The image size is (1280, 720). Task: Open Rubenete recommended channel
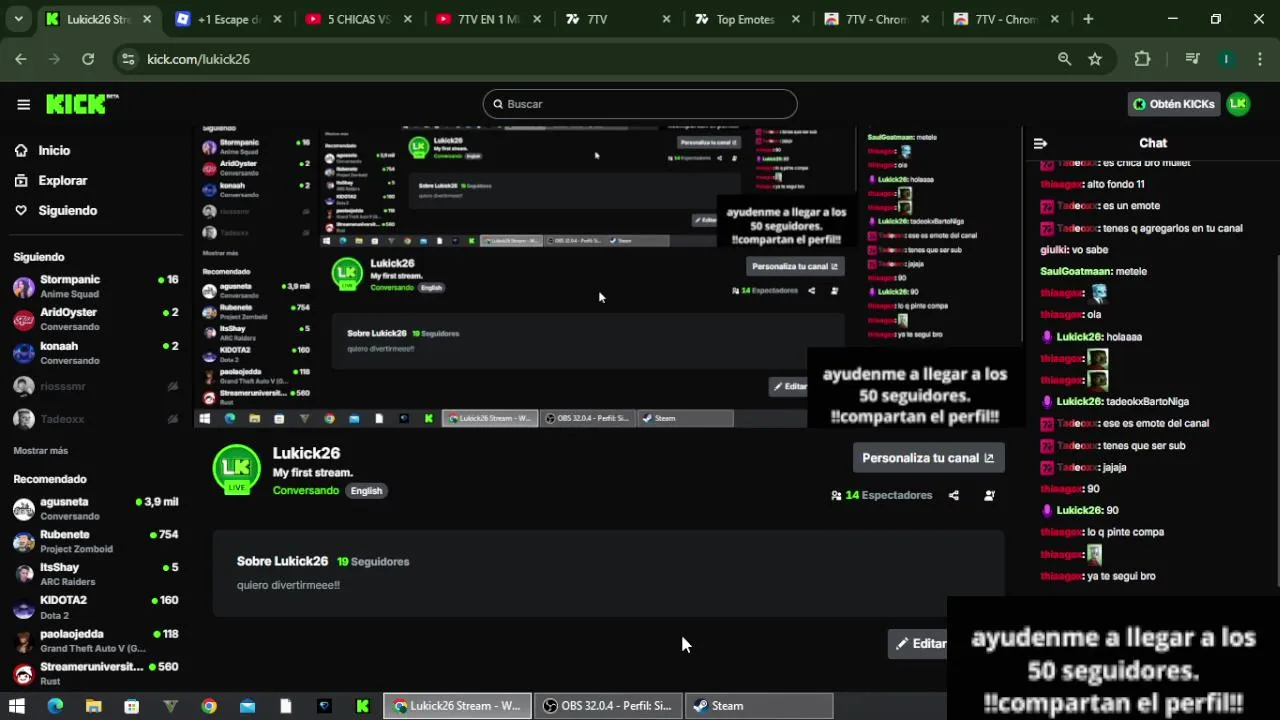pos(96,541)
